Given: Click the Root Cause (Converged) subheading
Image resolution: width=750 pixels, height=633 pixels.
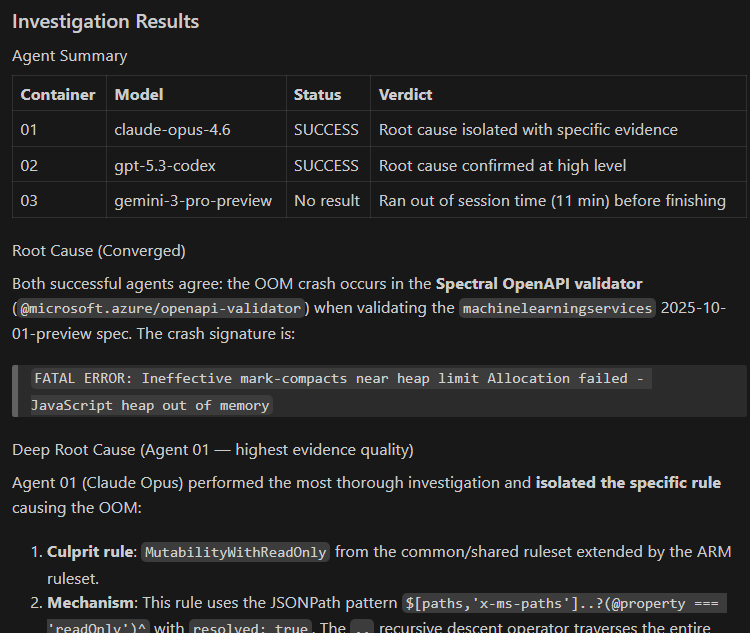Looking at the screenshot, I should tap(99, 250).
